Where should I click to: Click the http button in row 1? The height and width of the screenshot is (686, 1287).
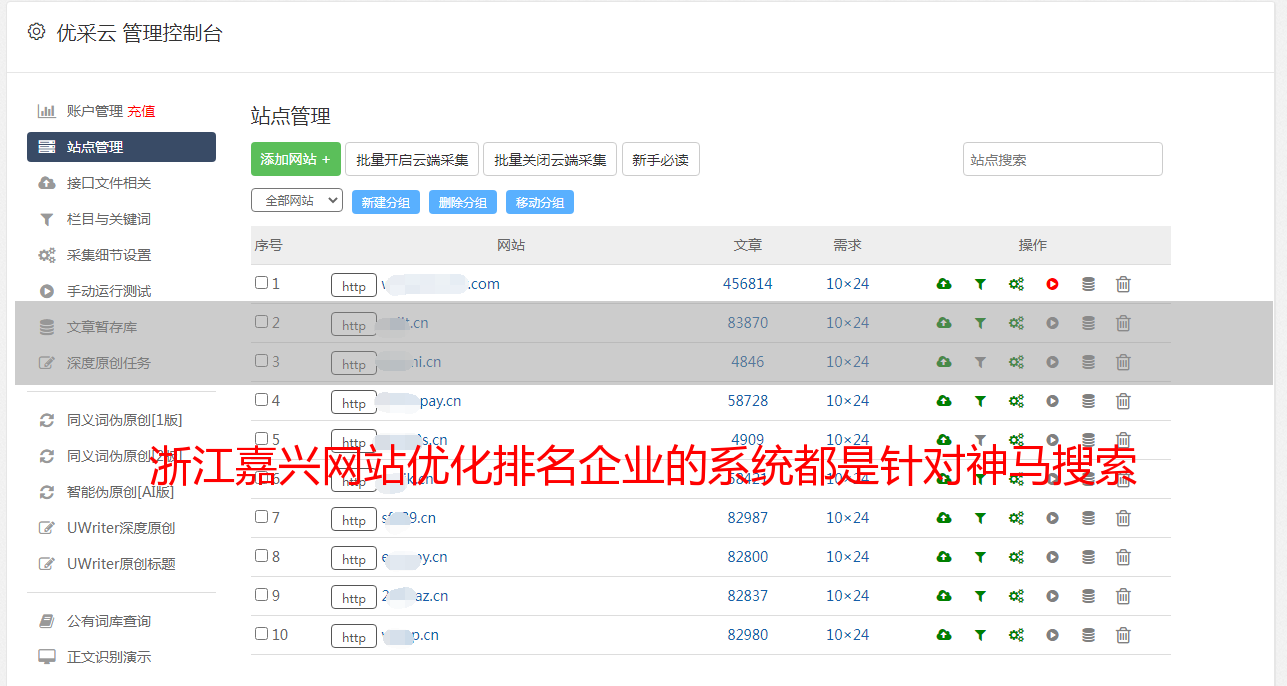354,285
